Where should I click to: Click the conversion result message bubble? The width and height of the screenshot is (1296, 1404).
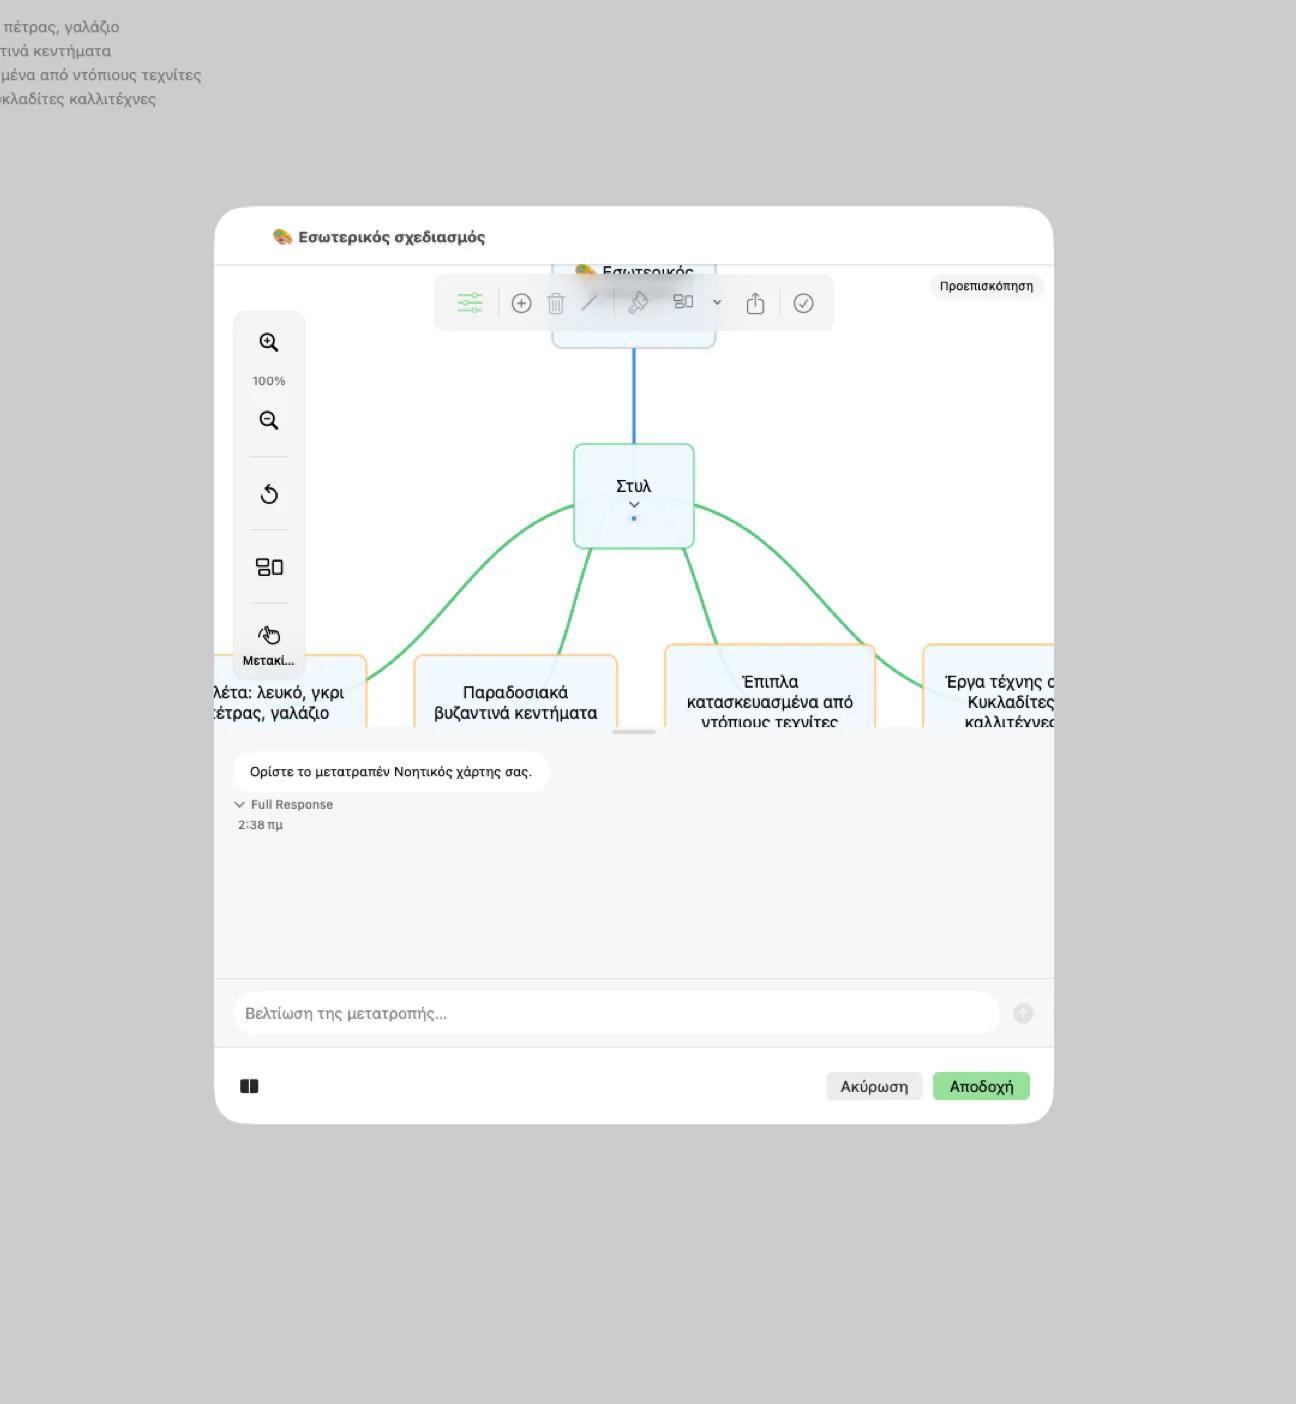tap(391, 772)
